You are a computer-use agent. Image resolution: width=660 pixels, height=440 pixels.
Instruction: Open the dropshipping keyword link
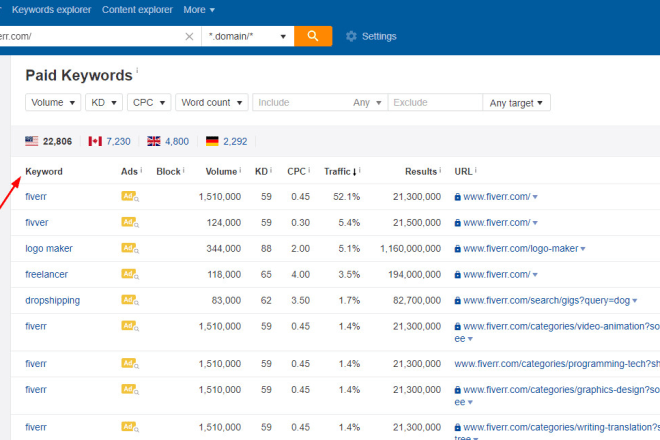[52, 300]
